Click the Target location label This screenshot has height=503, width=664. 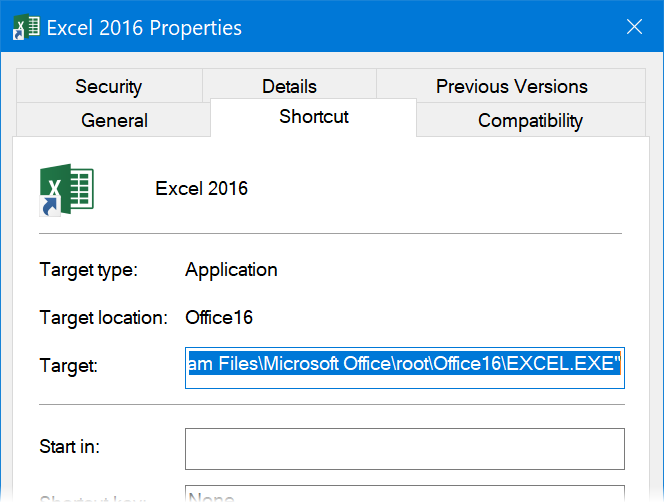click(x=104, y=318)
